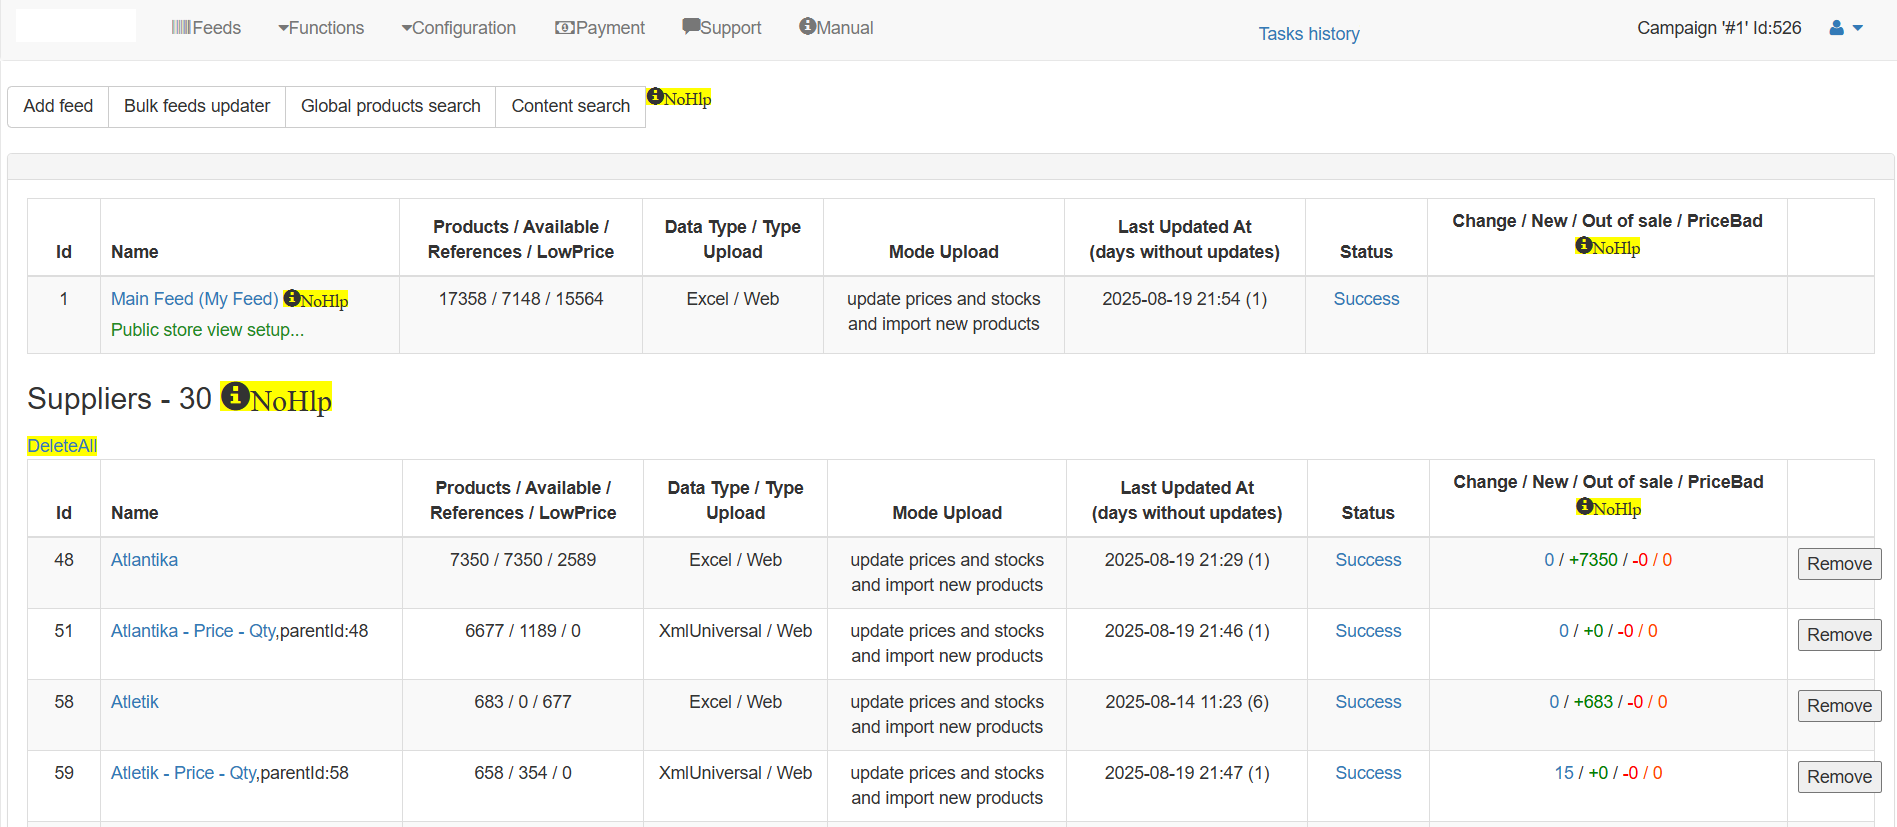
Task: Open the Feeds menu item
Action: coord(206,28)
